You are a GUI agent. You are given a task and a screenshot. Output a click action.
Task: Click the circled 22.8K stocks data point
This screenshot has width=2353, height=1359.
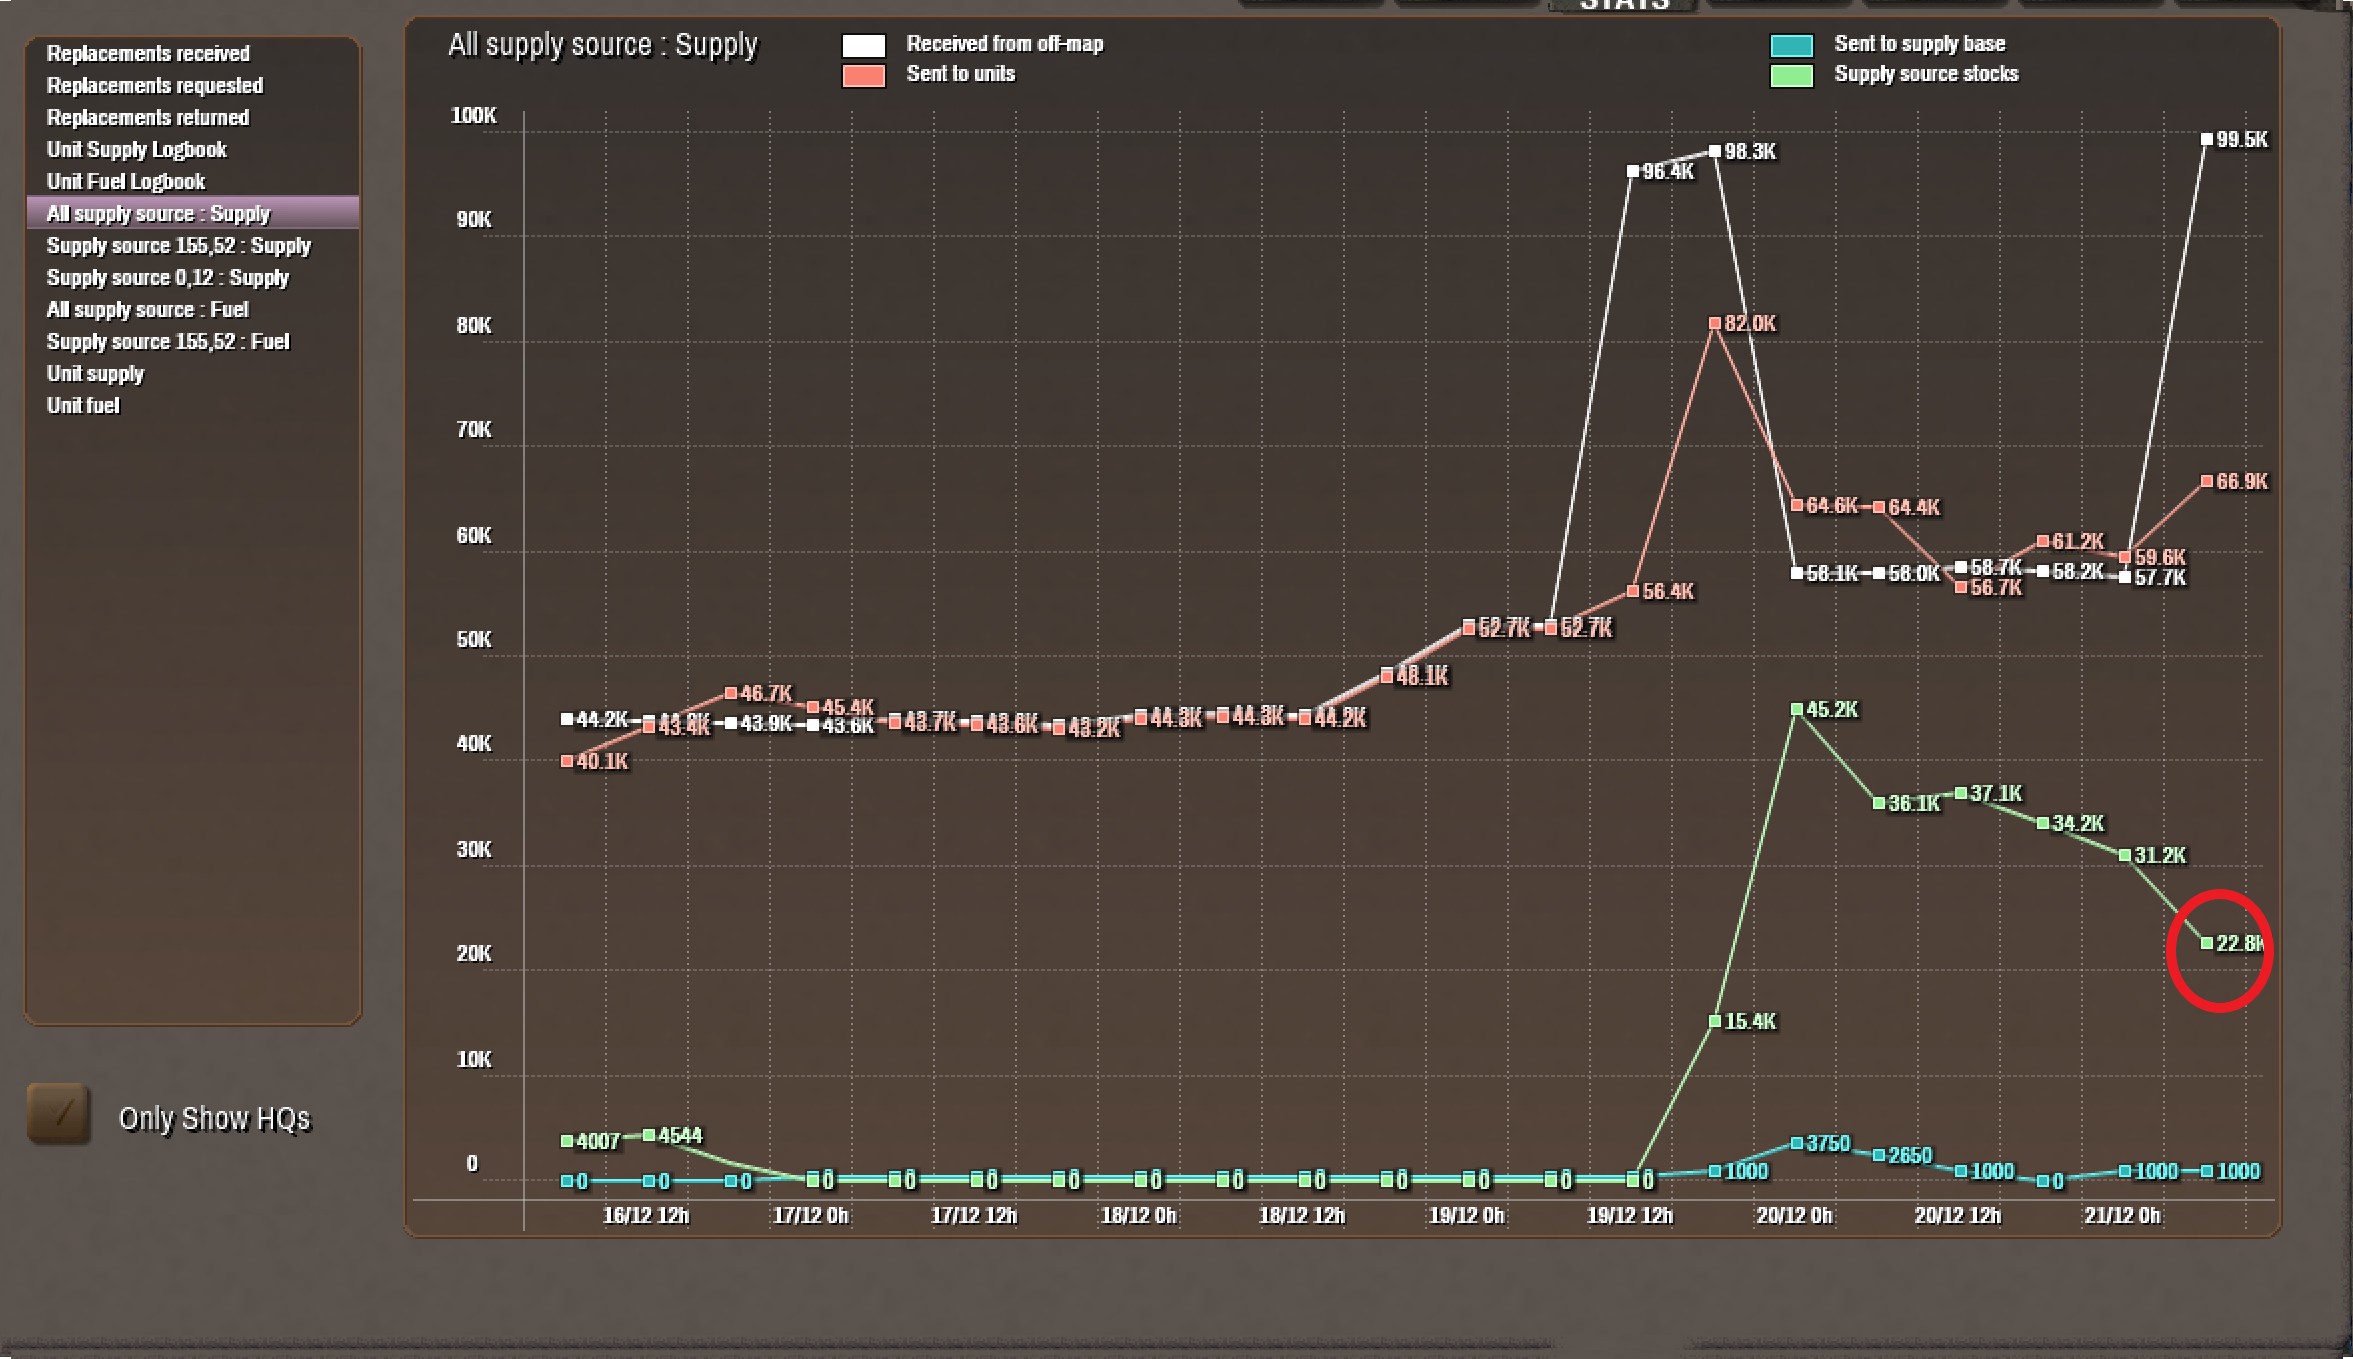(x=2207, y=943)
